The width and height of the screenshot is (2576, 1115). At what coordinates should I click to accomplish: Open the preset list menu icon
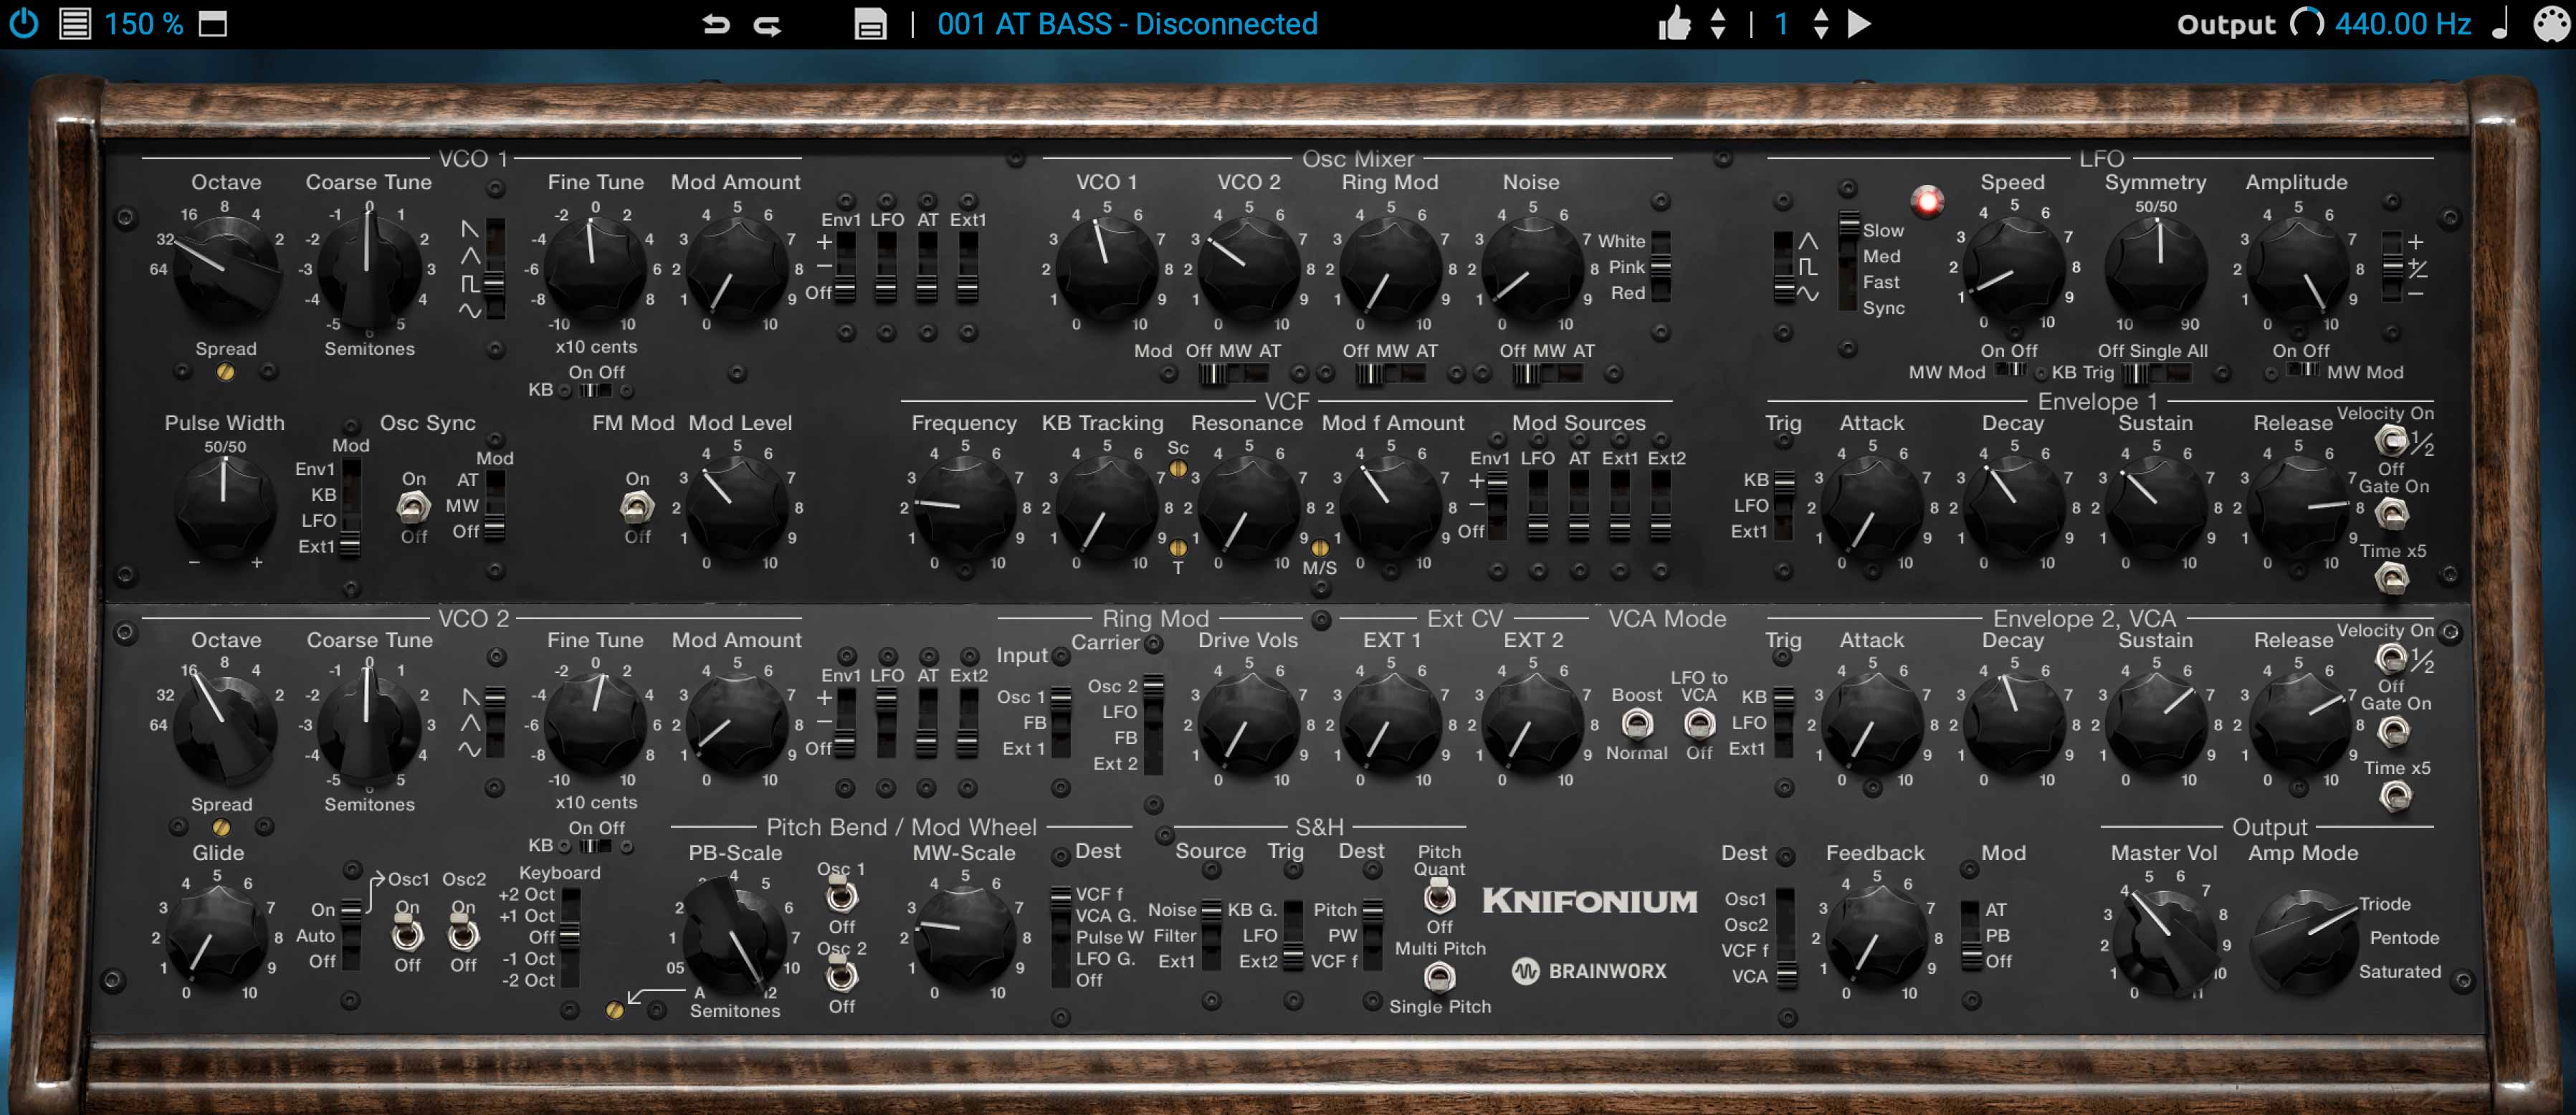tap(75, 23)
